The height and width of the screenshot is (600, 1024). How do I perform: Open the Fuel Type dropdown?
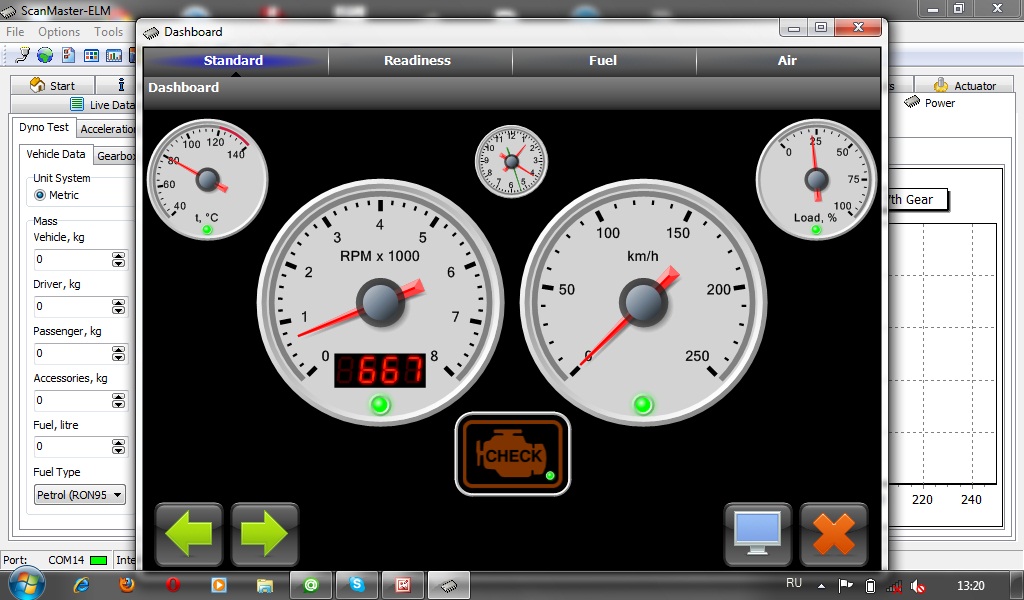[80, 494]
